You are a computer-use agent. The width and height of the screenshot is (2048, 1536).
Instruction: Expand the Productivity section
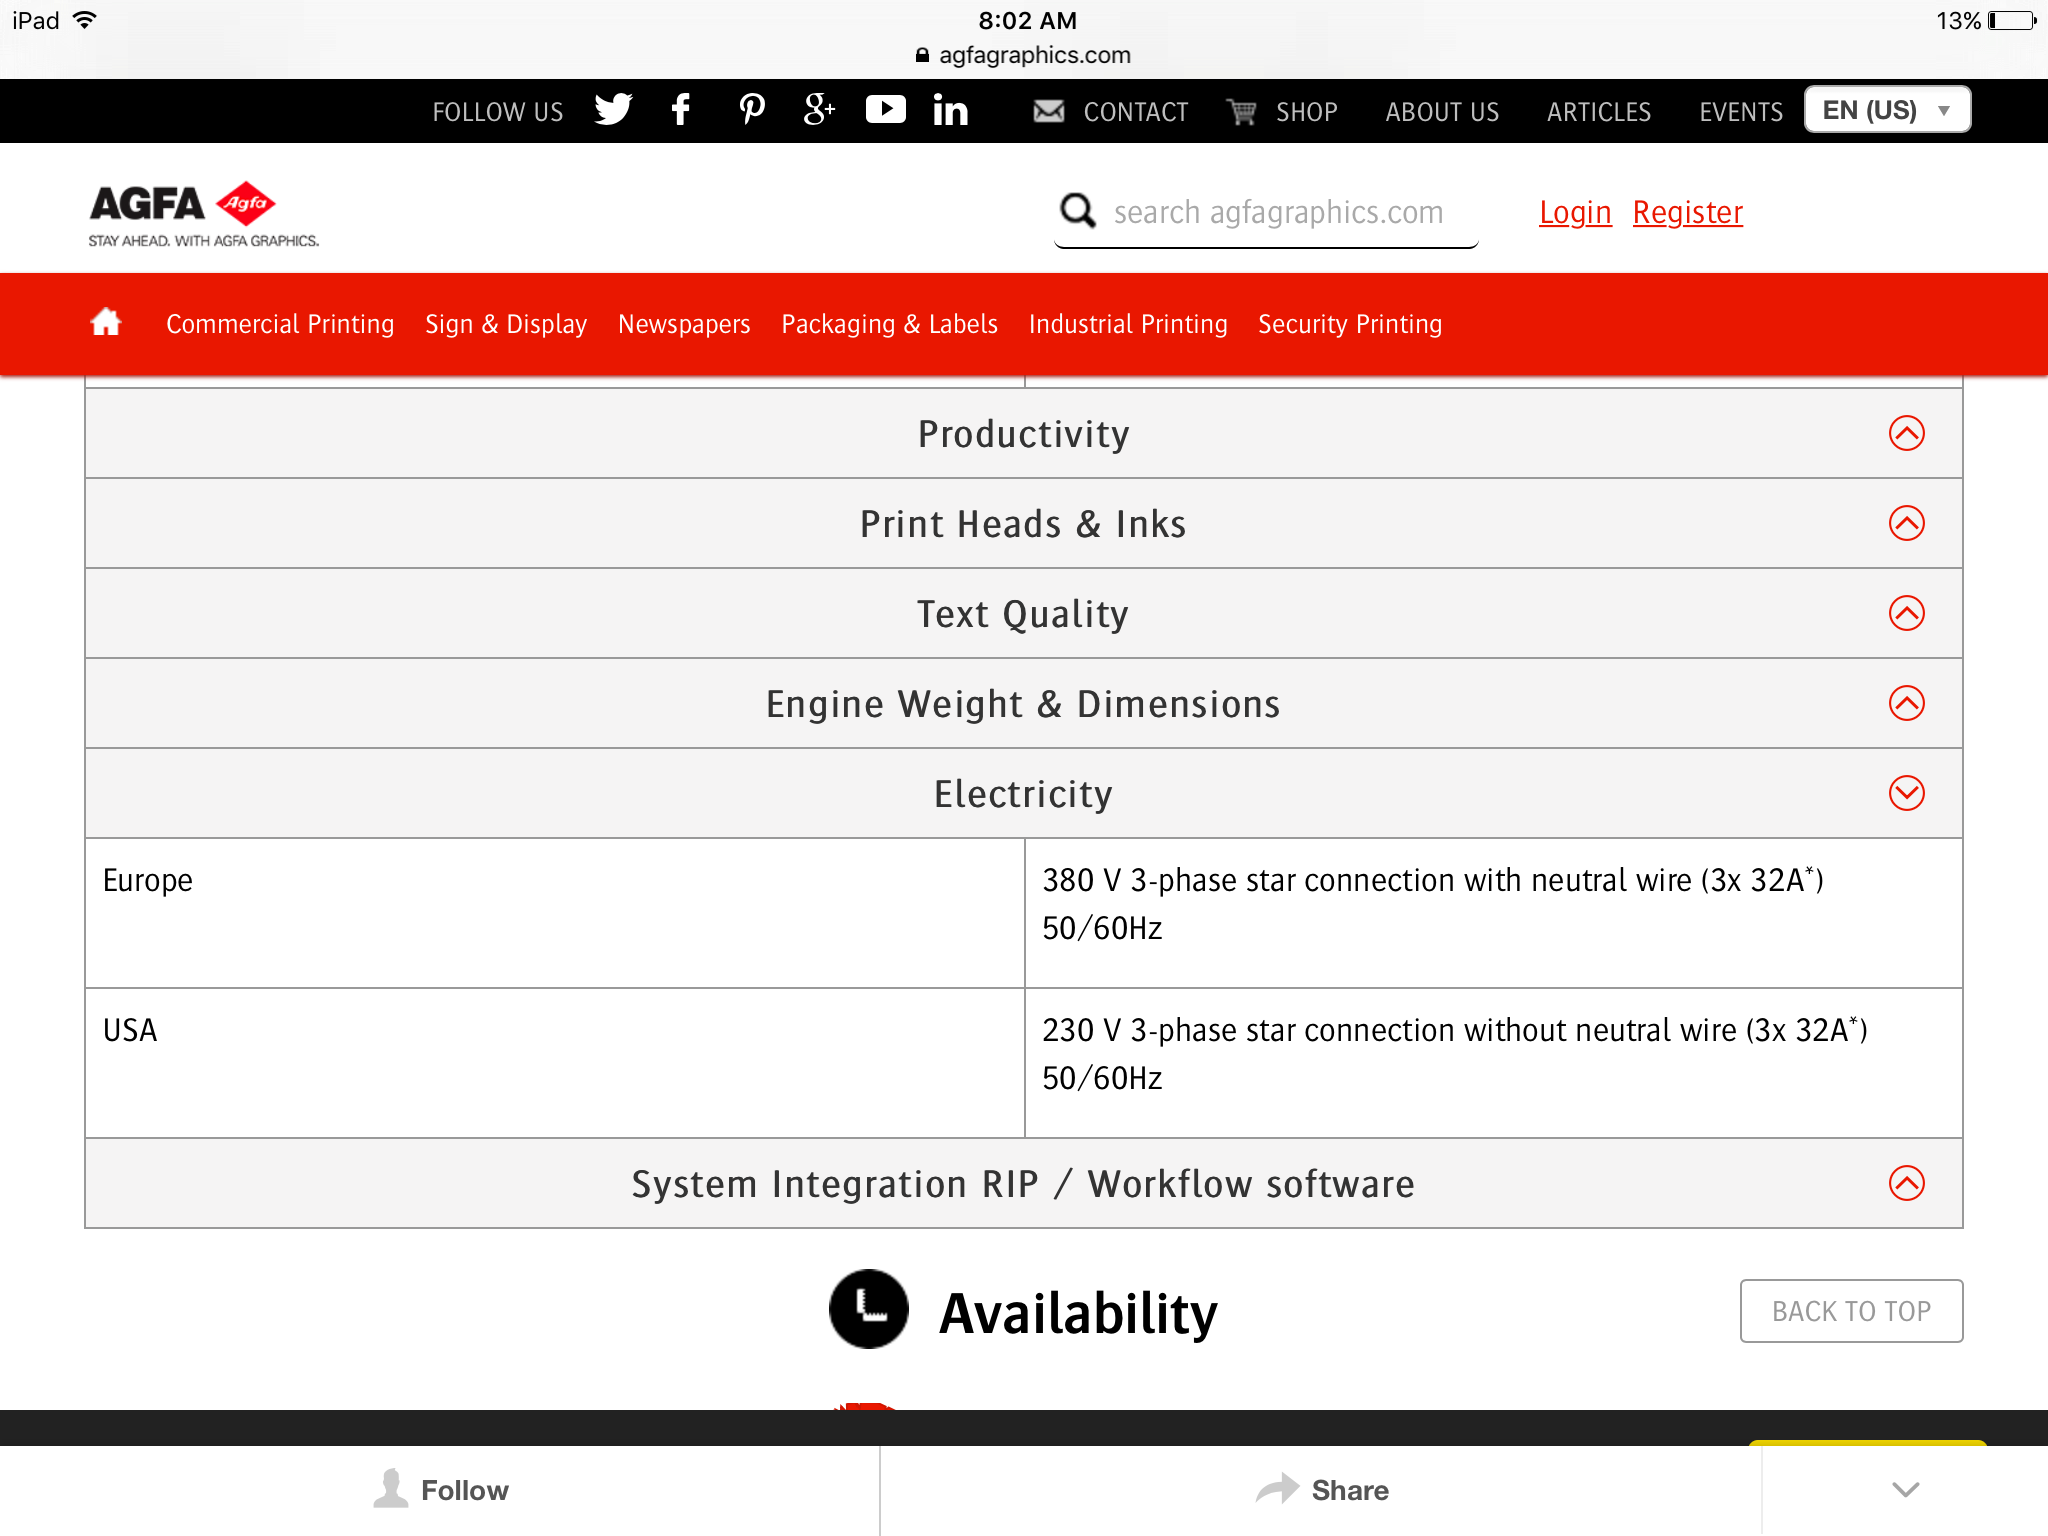pyautogui.click(x=1906, y=433)
